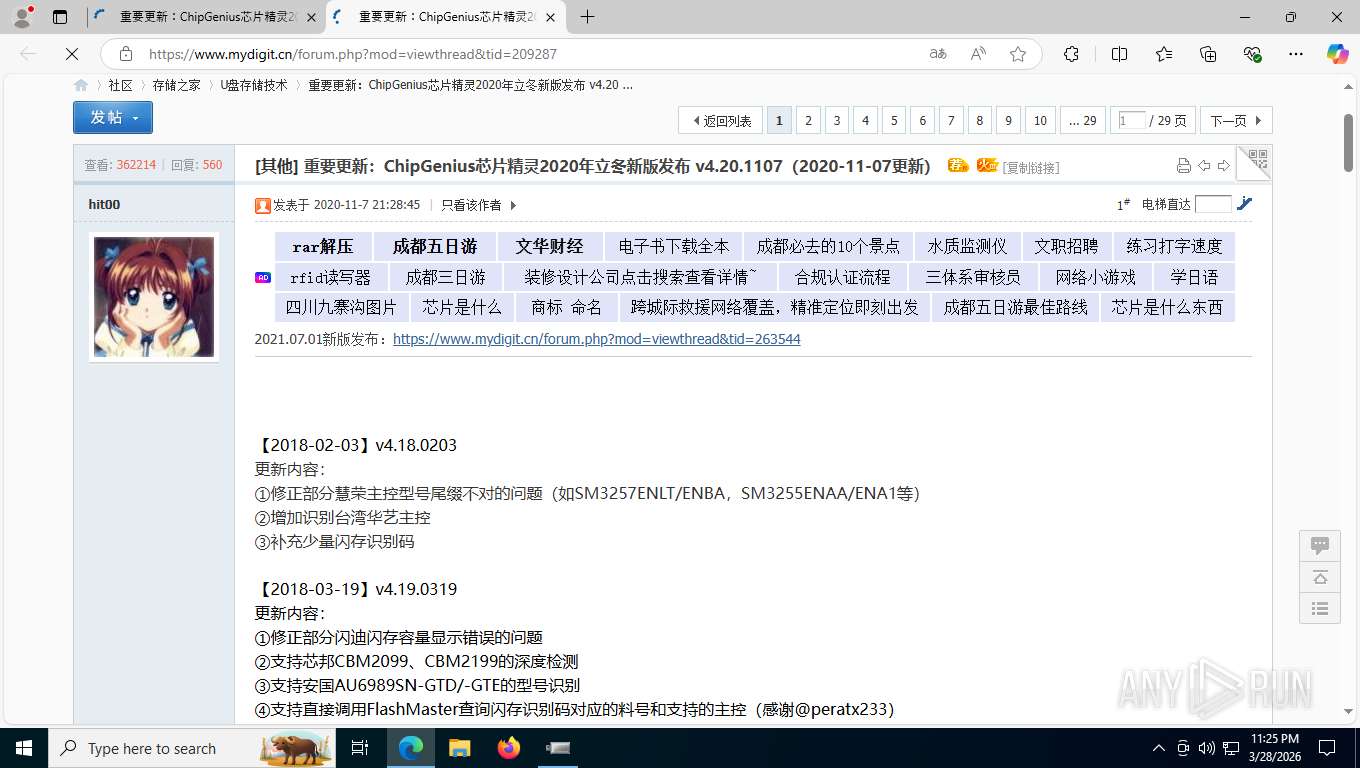Click the taskbar search box
Screen dimensions: 1360x768
click(190, 748)
